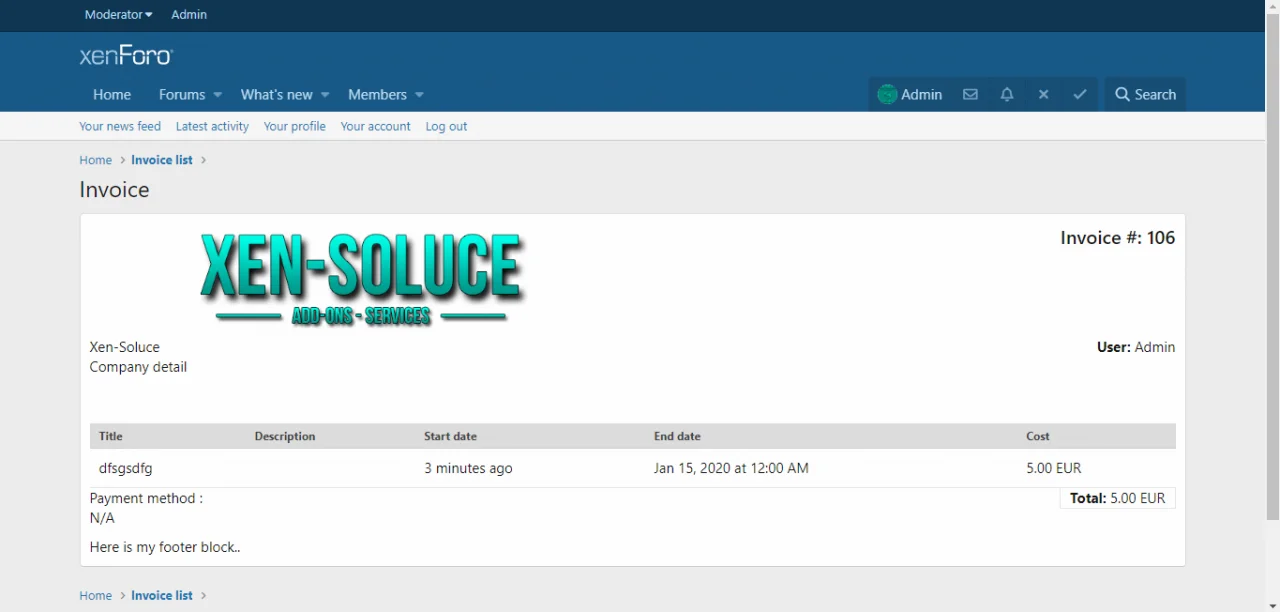Open the Admin link in top bar
Viewport: 1280px width, 612px height.
pos(189,15)
